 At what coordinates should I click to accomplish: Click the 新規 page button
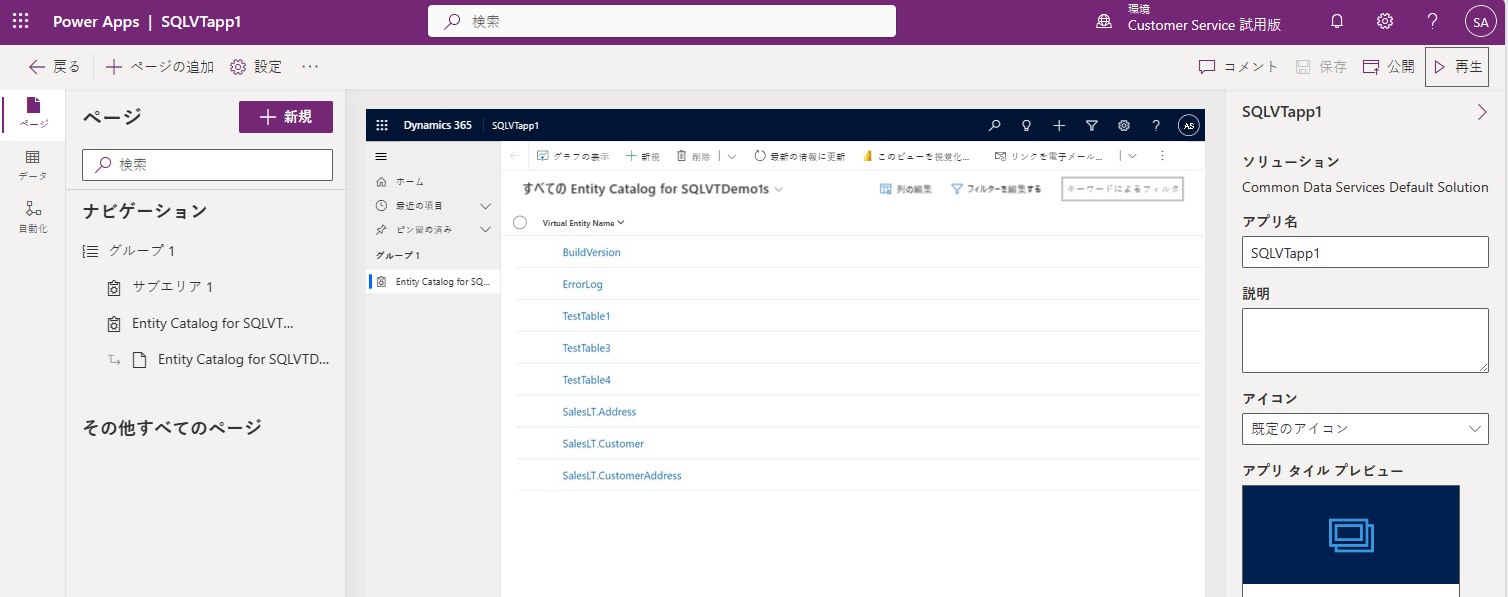click(x=286, y=117)
